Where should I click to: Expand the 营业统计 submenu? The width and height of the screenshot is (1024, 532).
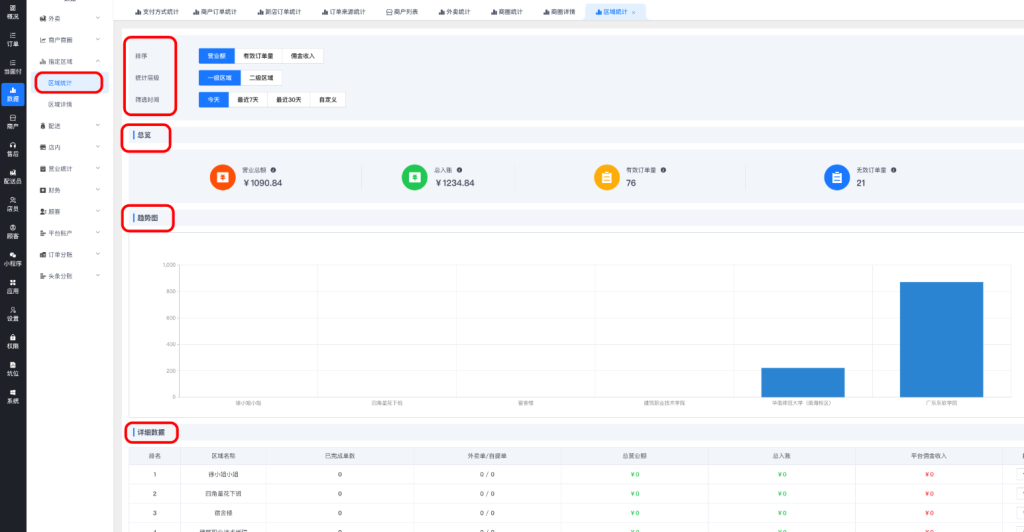68,168
